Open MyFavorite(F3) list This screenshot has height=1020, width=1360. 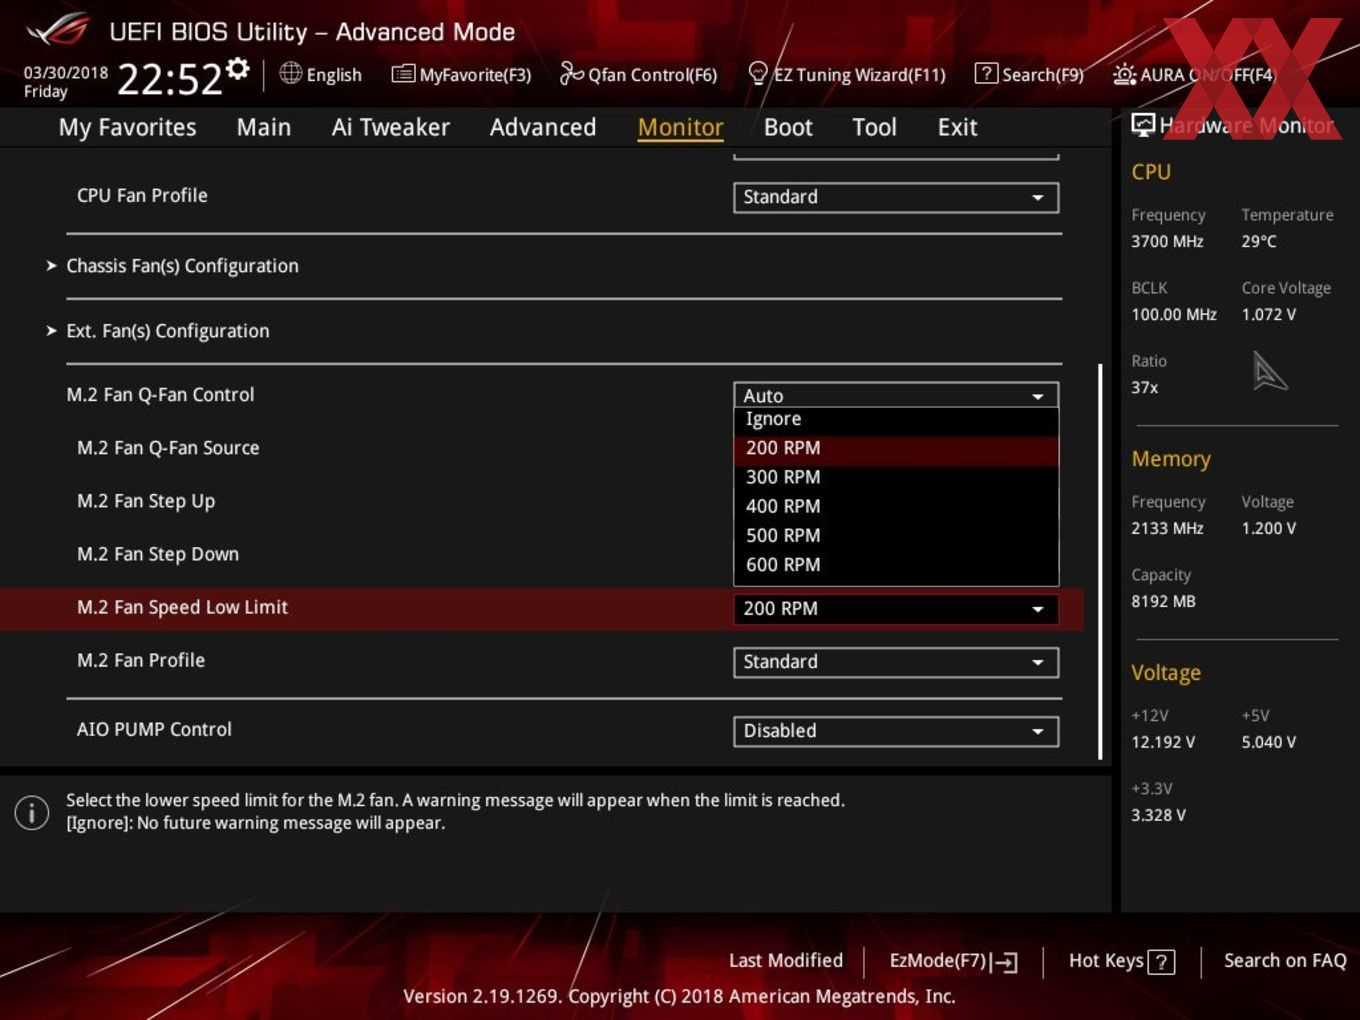tap(461, 74)
